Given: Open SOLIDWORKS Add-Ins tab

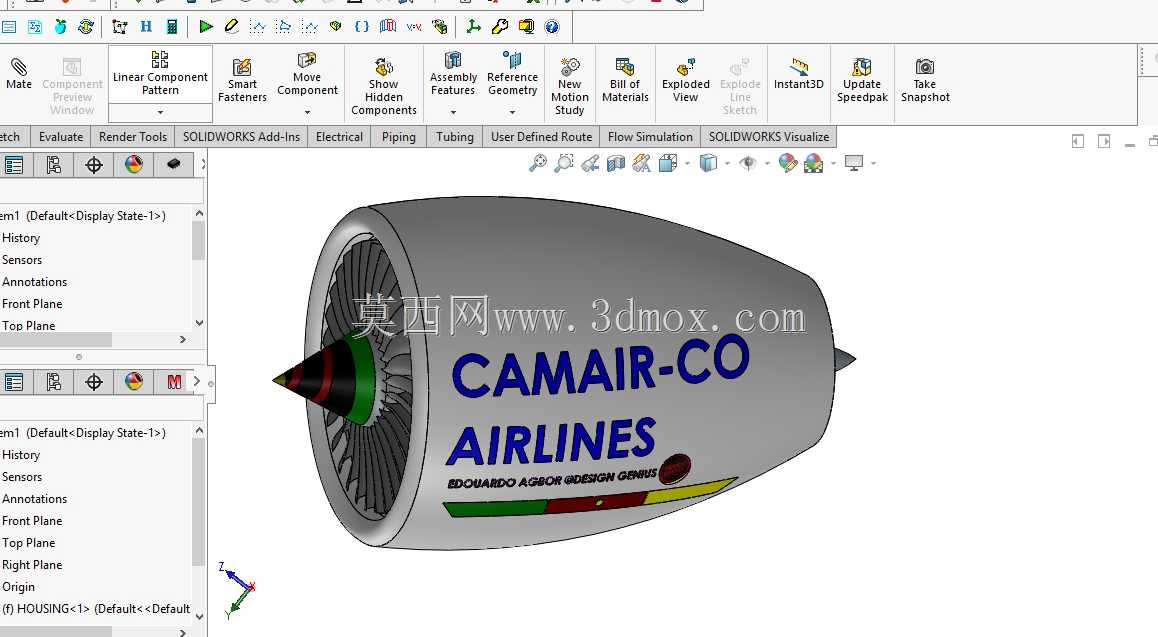Looking at the screenshot, I should (x=241, y=137).
